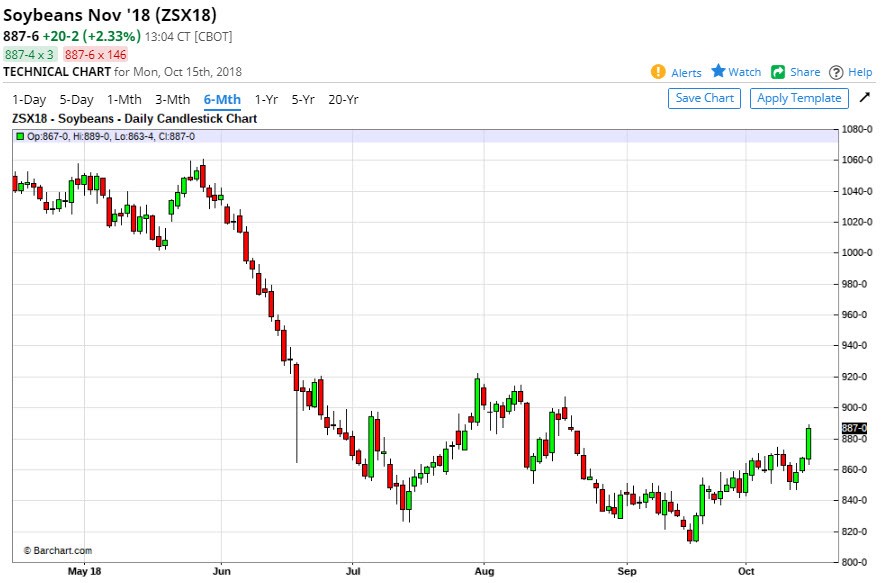The height and width of the screenshot is (583, 881).
Task: Click the TECHNICAL CHART for Mon, Oct 15th heading
Action: [x=122, y=72]
